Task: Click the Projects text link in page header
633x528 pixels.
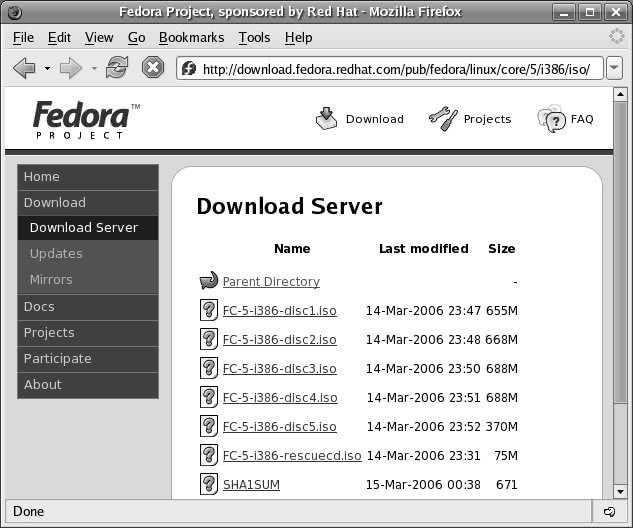Action: (x=487, y=119)
